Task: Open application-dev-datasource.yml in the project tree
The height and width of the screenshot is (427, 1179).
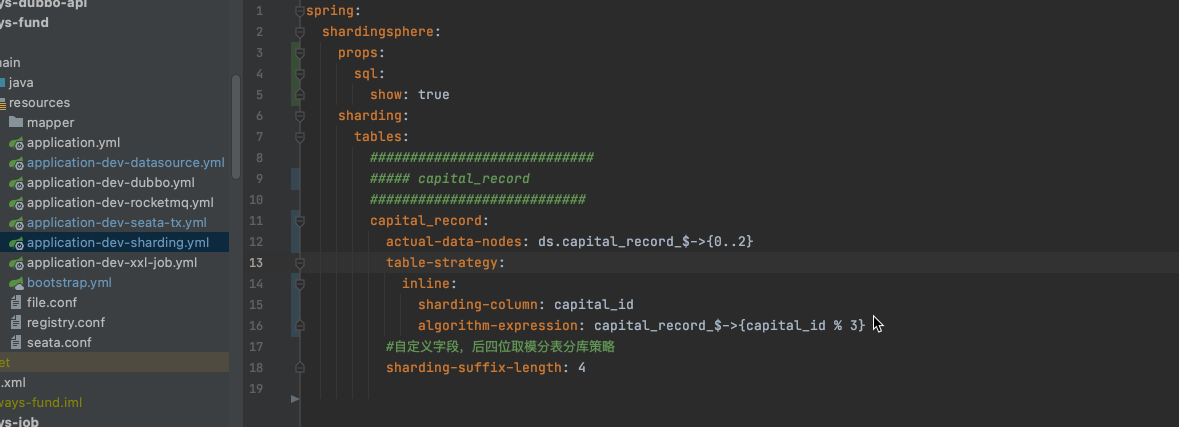Action: [126, 162]
